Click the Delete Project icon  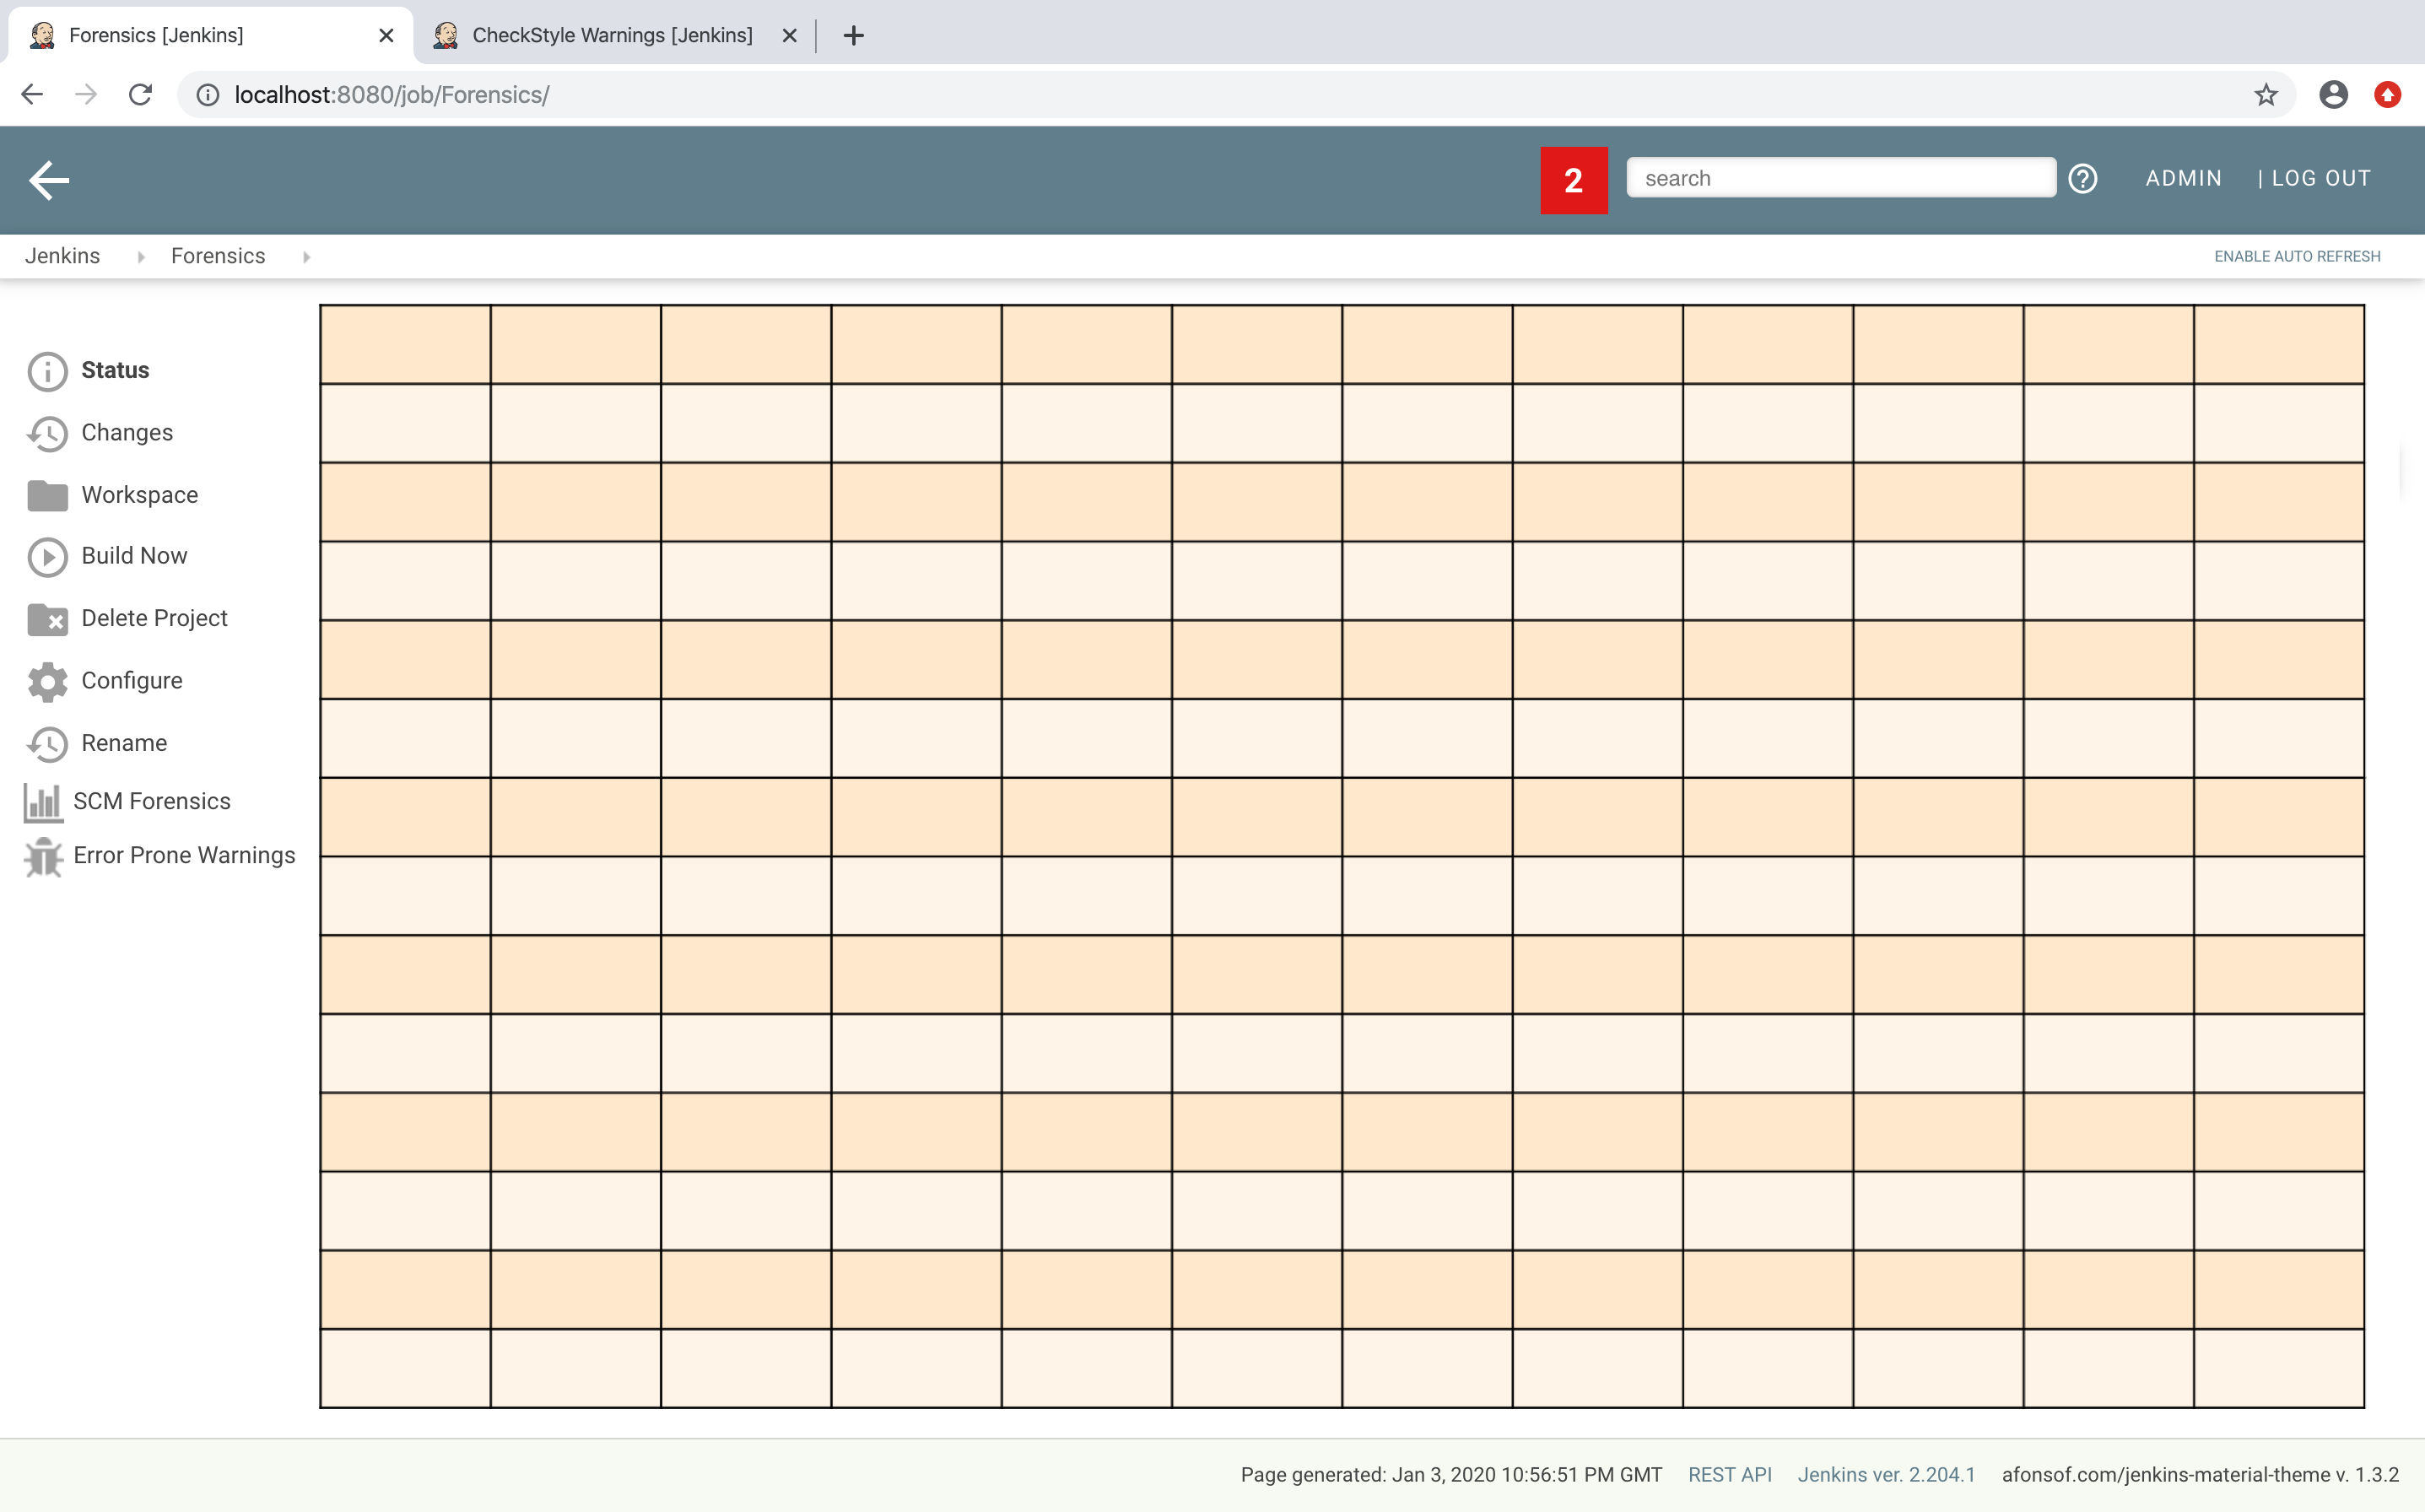coord(47,618)
